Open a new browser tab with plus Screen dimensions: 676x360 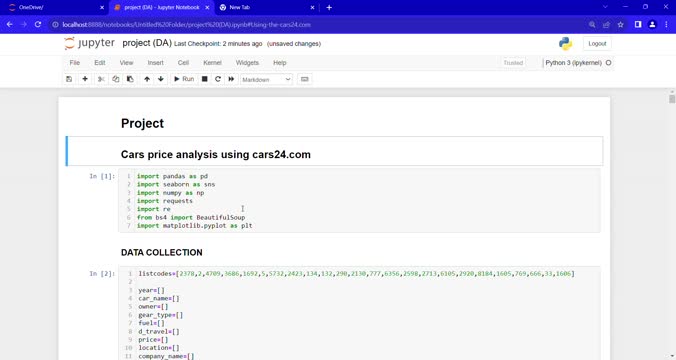[x=329, y=7]
